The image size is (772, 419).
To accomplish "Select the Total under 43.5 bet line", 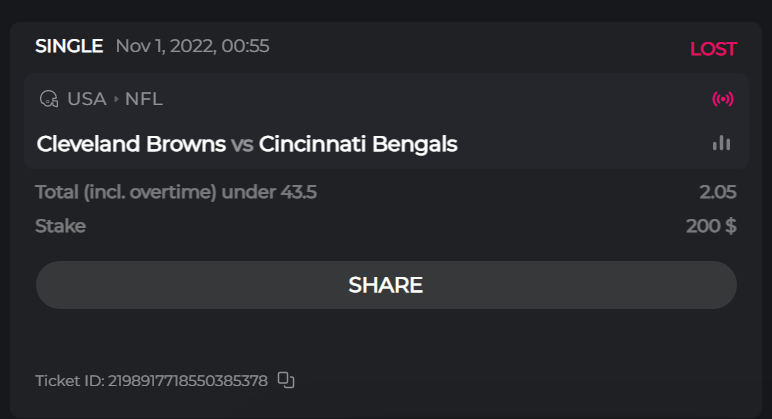I will click(x=176, y=192).
